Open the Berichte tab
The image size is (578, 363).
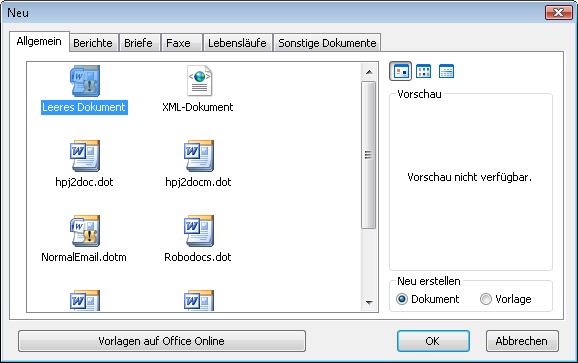(x=93, y=43)
